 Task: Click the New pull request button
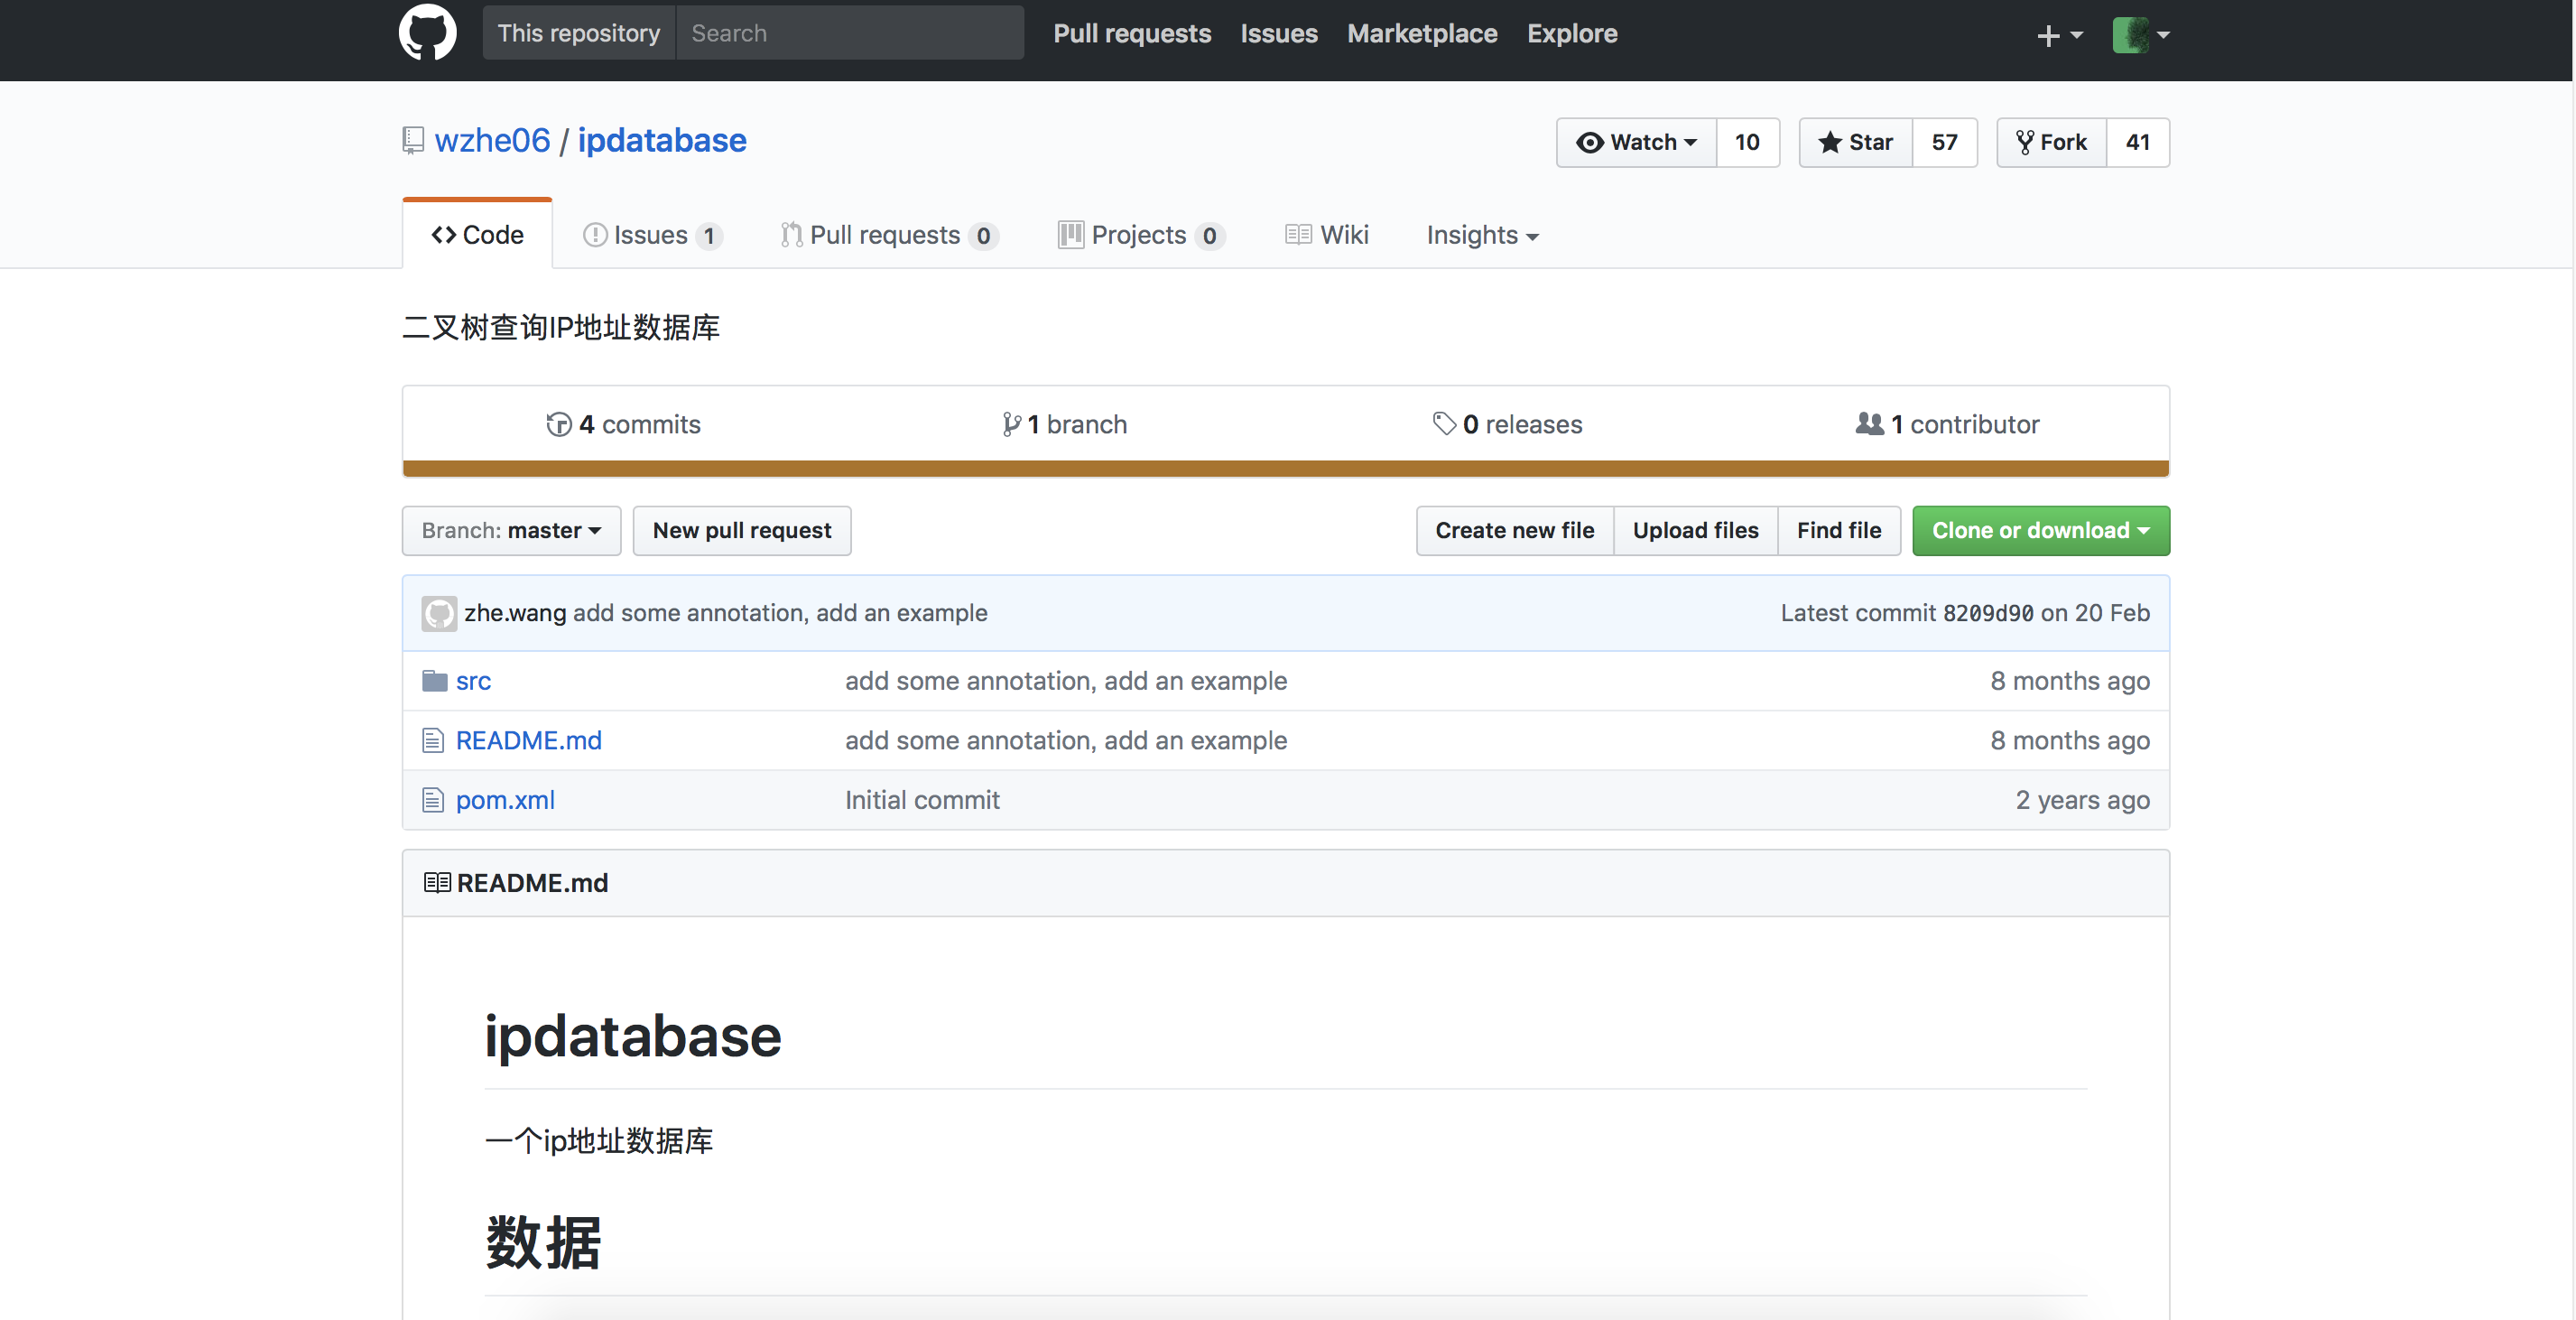[x=741, y=530]
